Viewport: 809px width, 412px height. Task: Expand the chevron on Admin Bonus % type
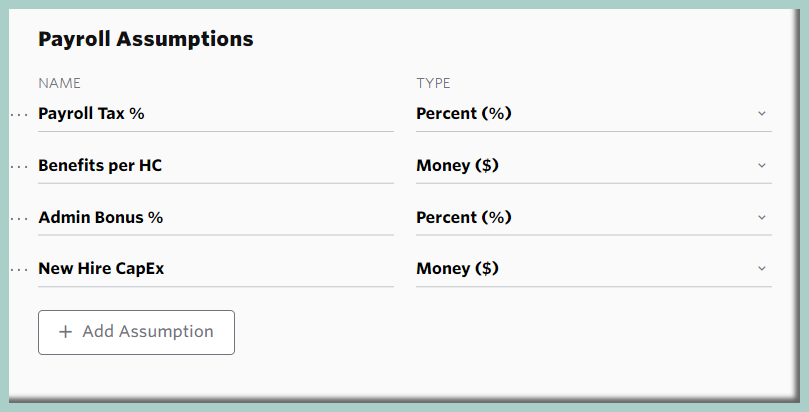coord(761,217)
